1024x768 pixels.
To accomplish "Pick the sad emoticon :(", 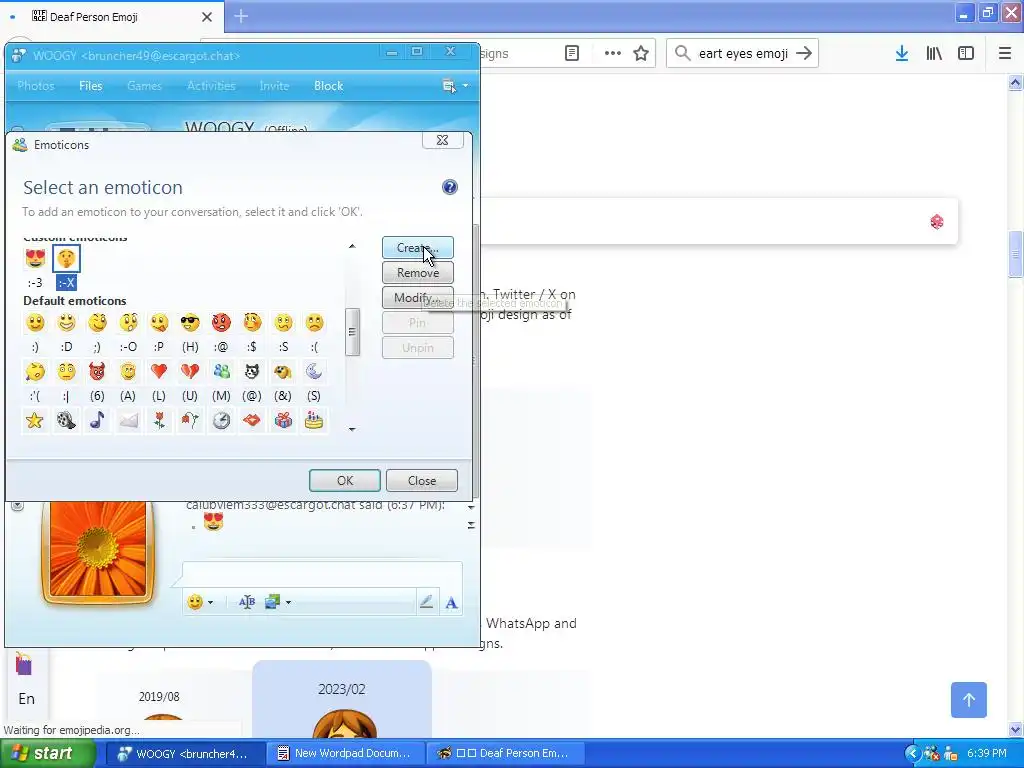I will [314, 323].
